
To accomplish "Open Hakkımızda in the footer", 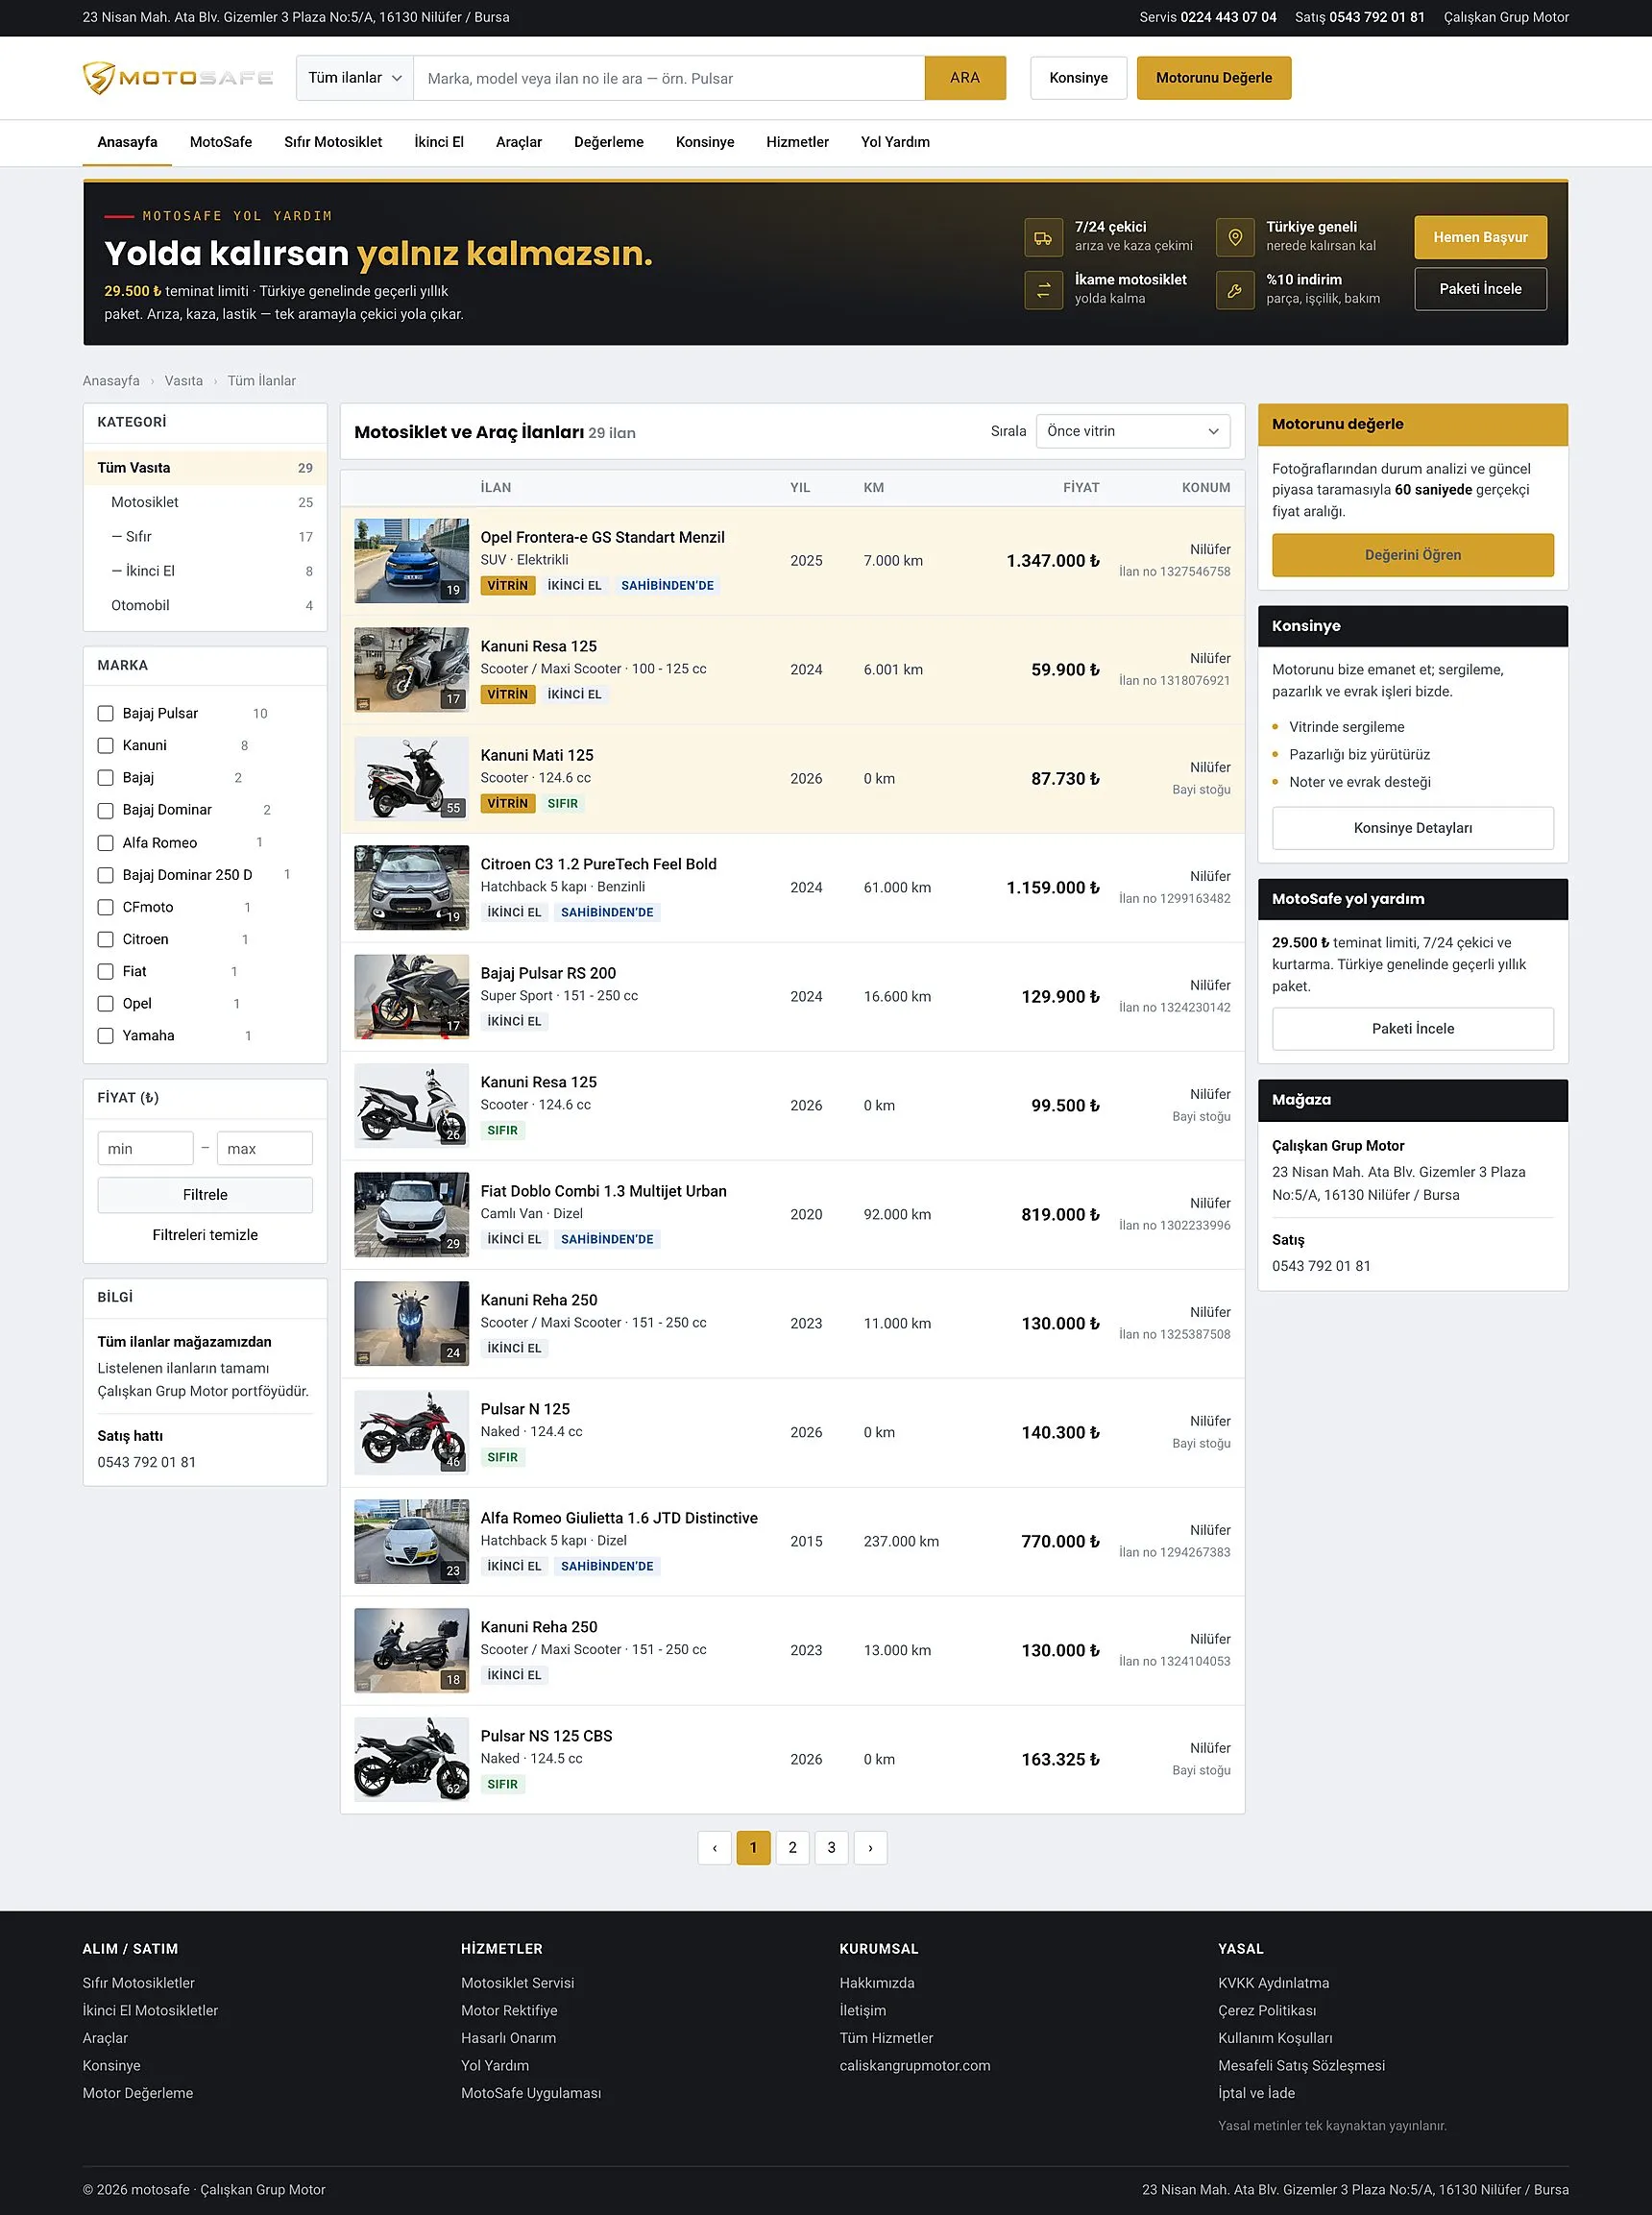I will (x=877, y=1983).
